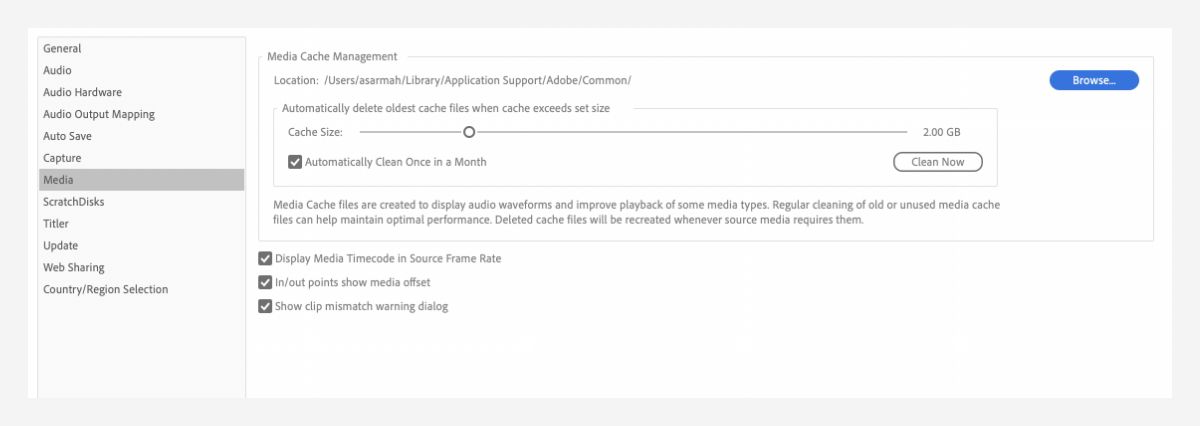The image size is (1200, 426).
Task: Toggle Show clip mismatch warning dialog
Action: click(265, 307)
